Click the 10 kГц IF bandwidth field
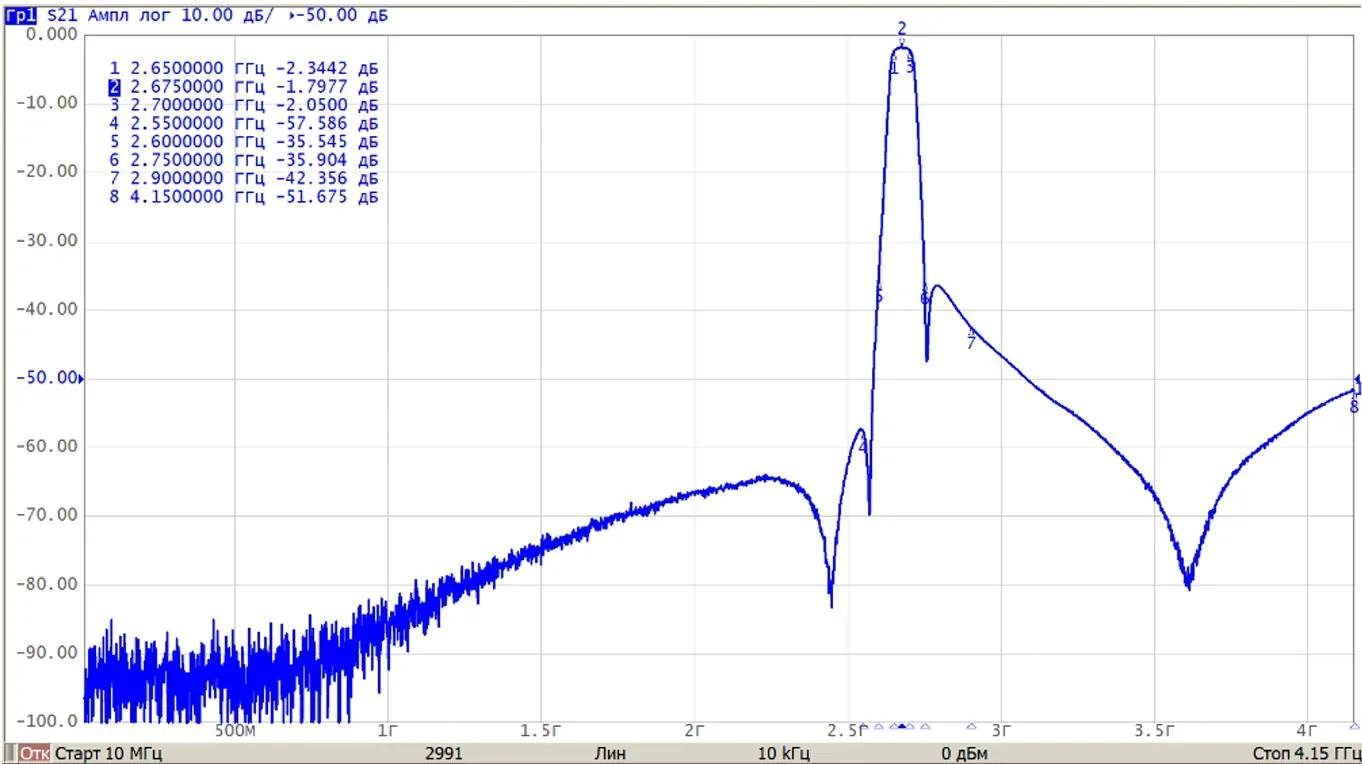This screenshot has width=1362, height=764. 783,753
